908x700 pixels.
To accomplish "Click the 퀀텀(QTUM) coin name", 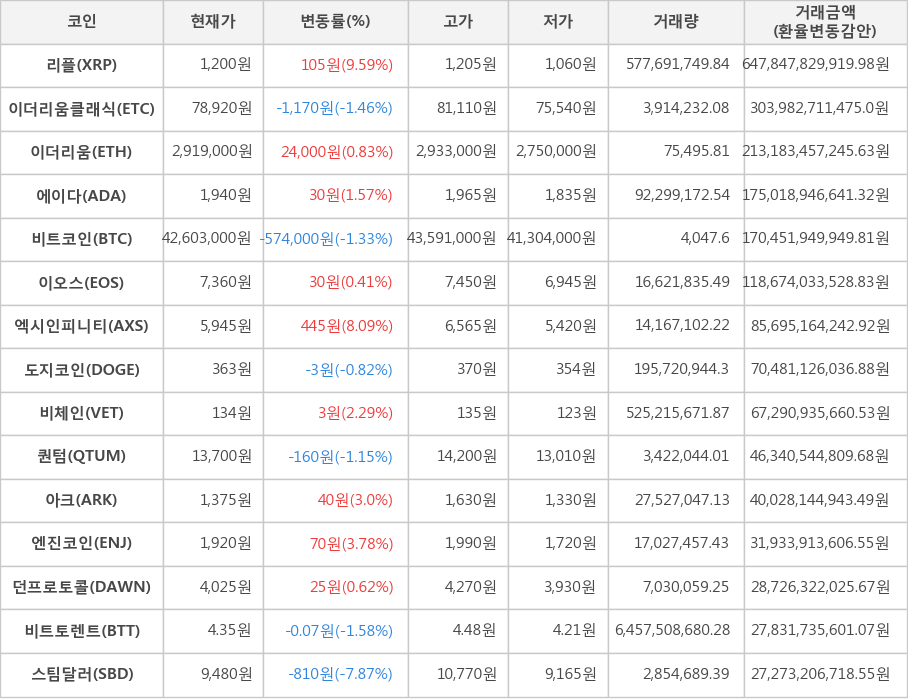I will click(x=81, y=457).
